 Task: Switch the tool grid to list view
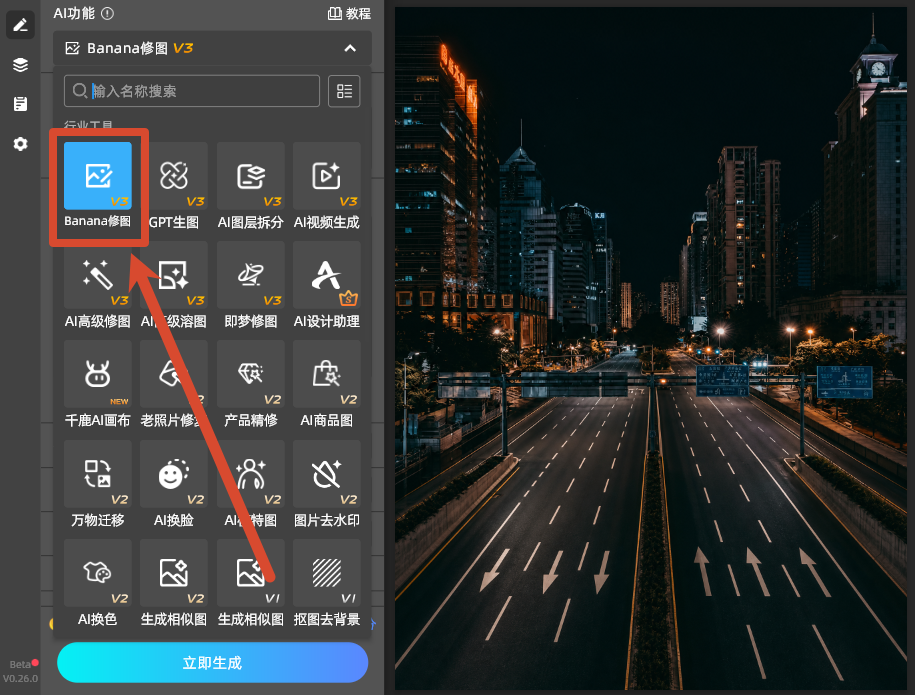(344, 91)
